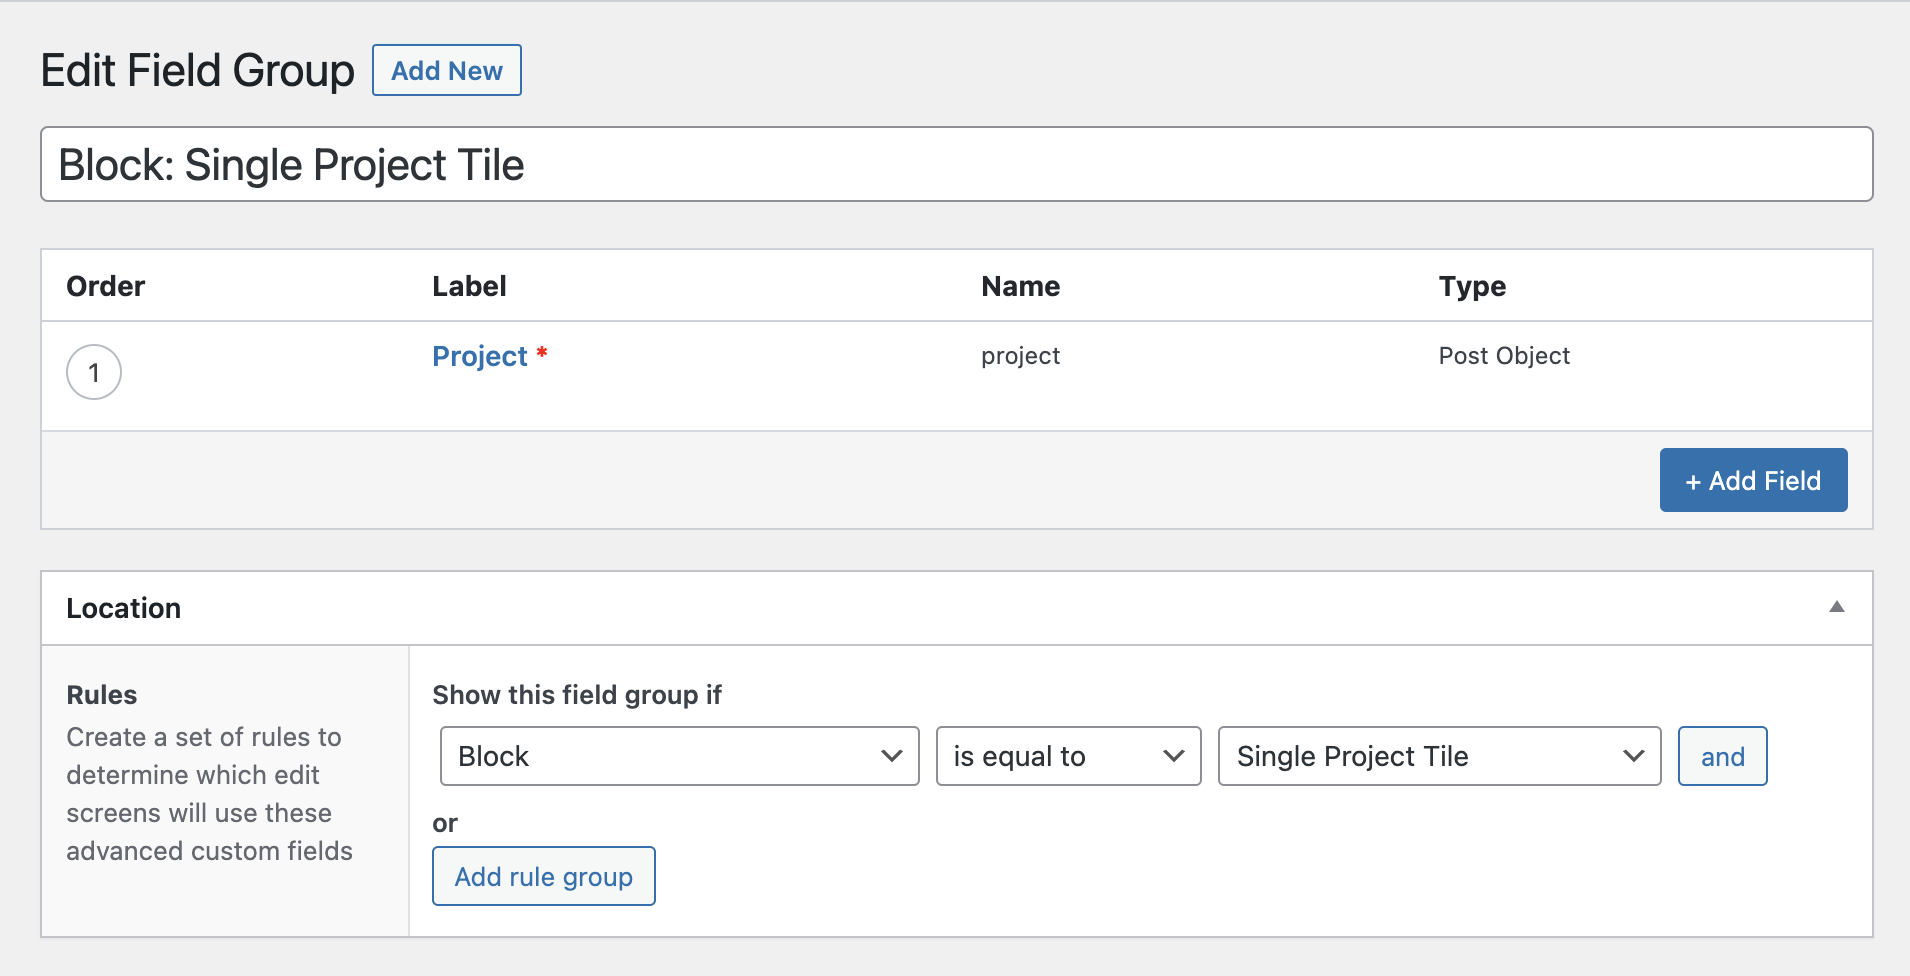The width and height of the screenshot is (1910, 976).
Task: Collapse the Location panel using its arrow
Action: [1837, 607]
